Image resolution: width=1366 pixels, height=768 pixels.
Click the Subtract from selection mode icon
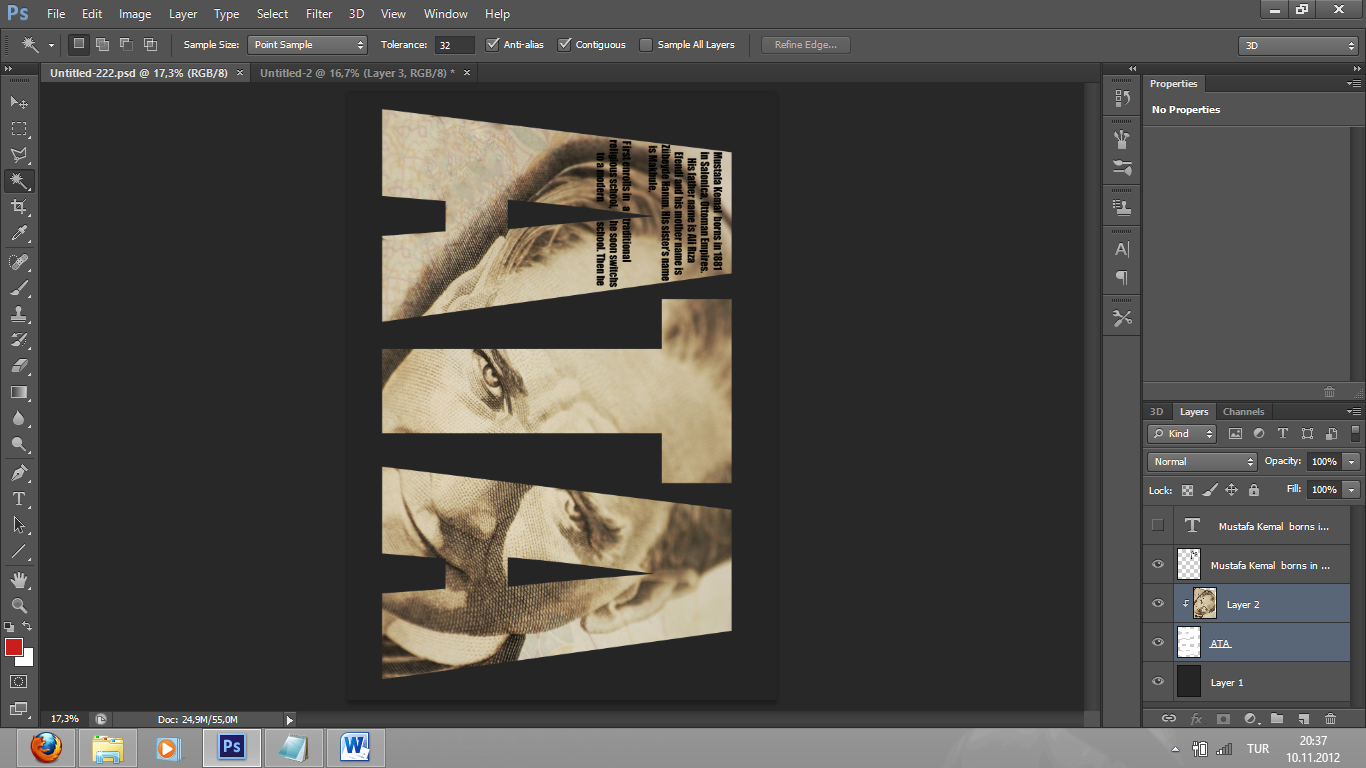click(x=126, y=44)
